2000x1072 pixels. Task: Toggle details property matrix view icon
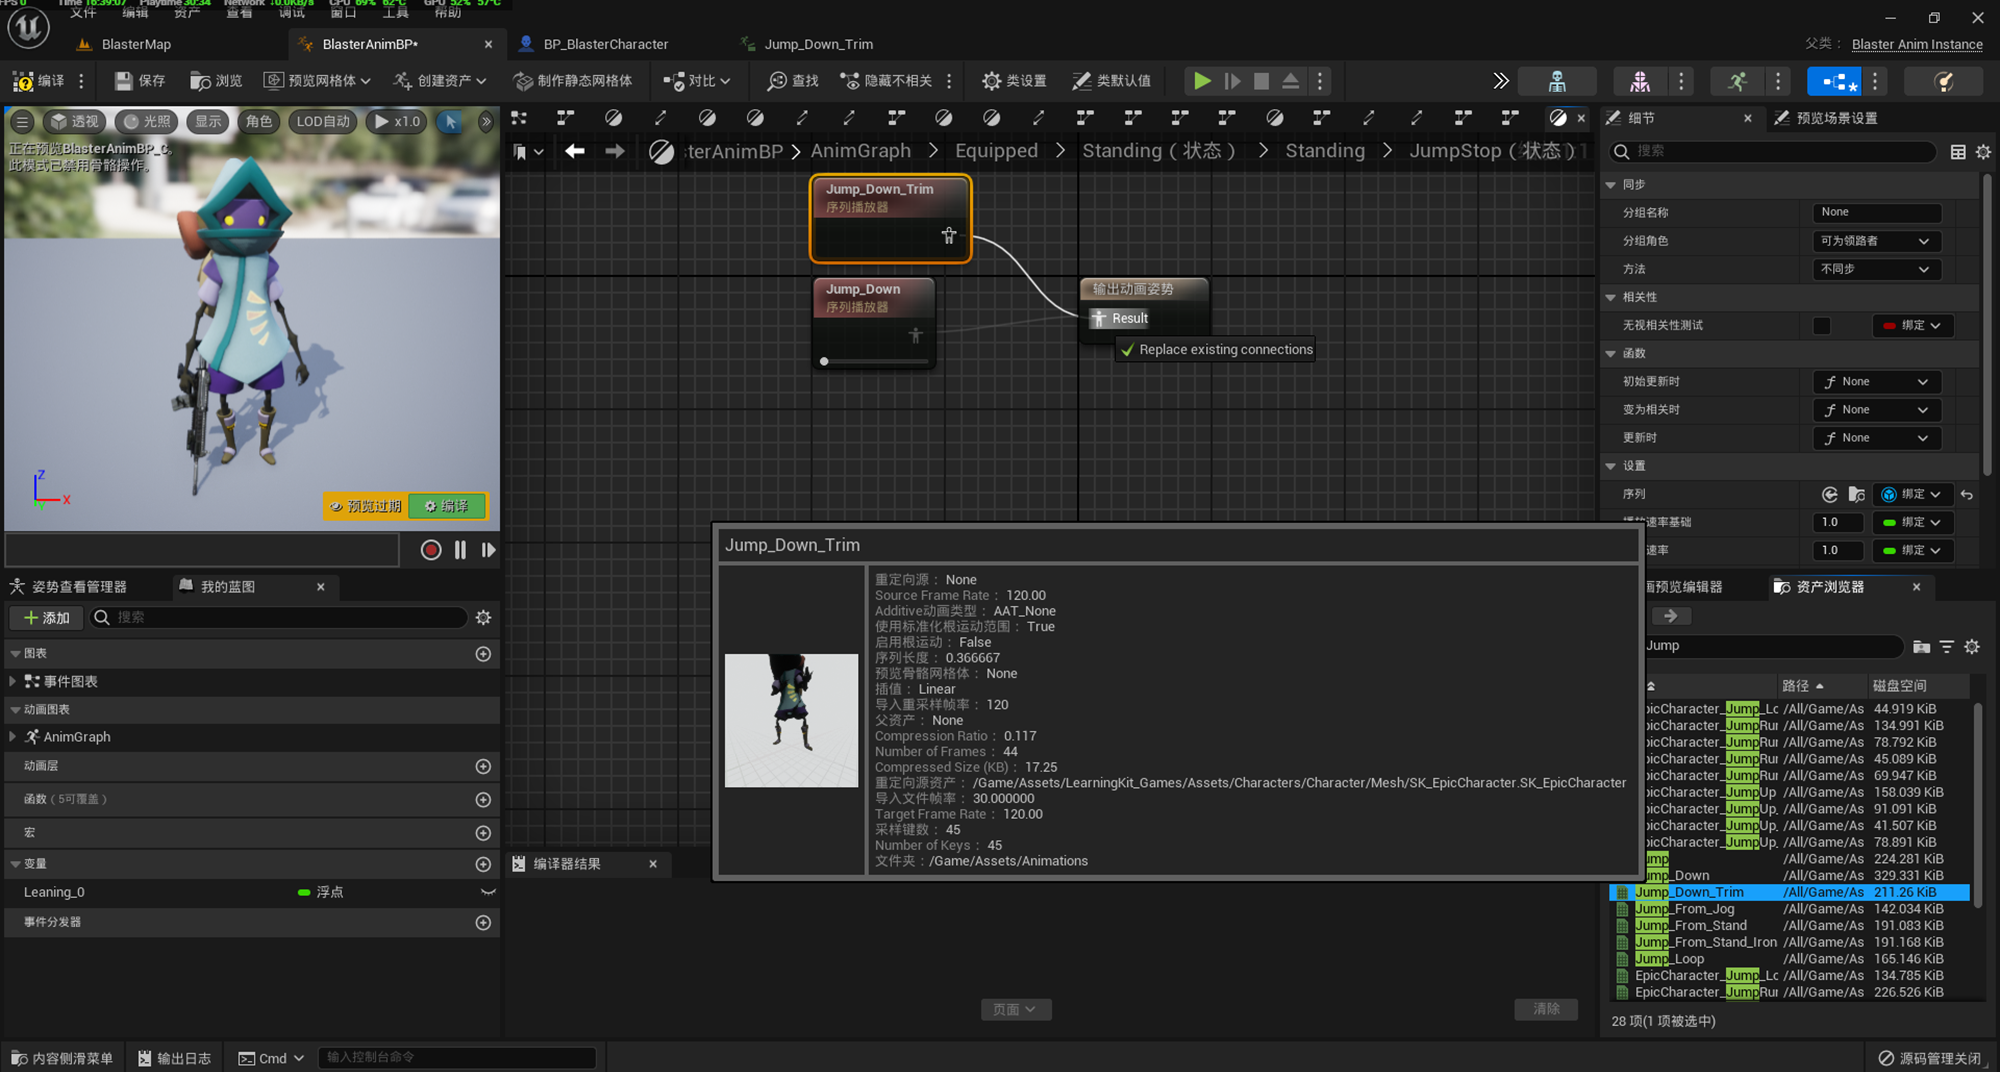pyautogui.click(x=1958, y=152)
